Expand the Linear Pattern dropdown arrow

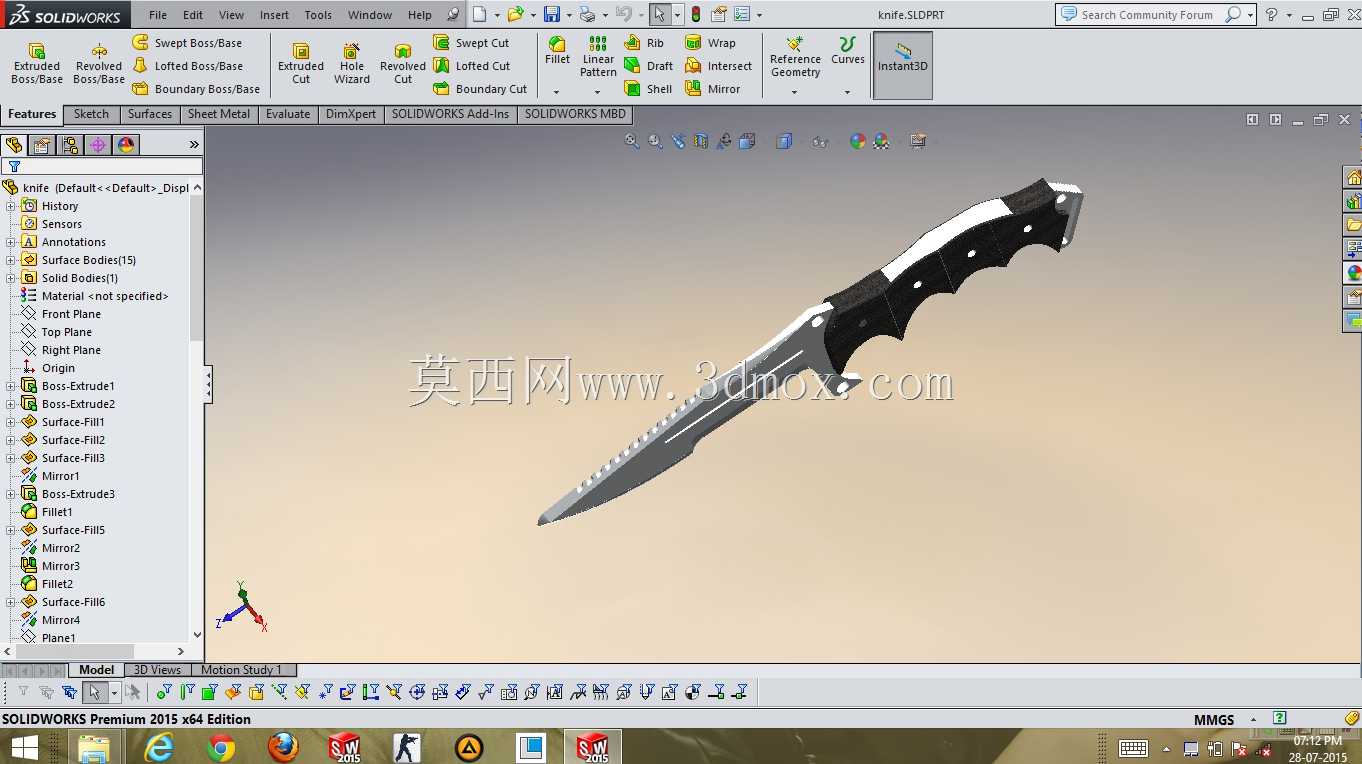pos(598,92)
